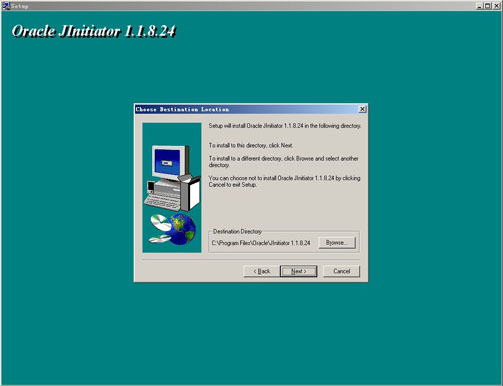Click the Destination Directory group label
This screenshot has height=386, width=503.
tap(237, 231)
